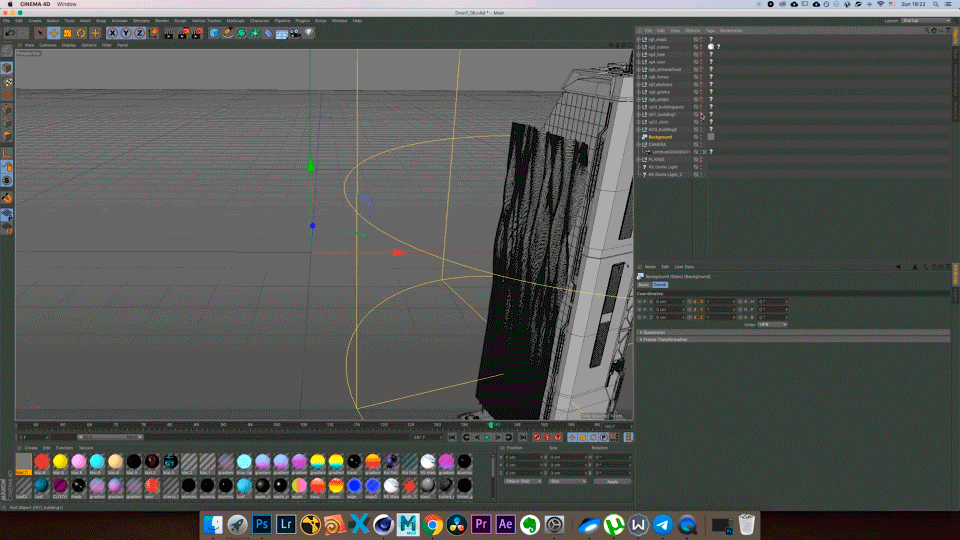Add a Cube primitive object
960x540 pixels.
[214, 33]
